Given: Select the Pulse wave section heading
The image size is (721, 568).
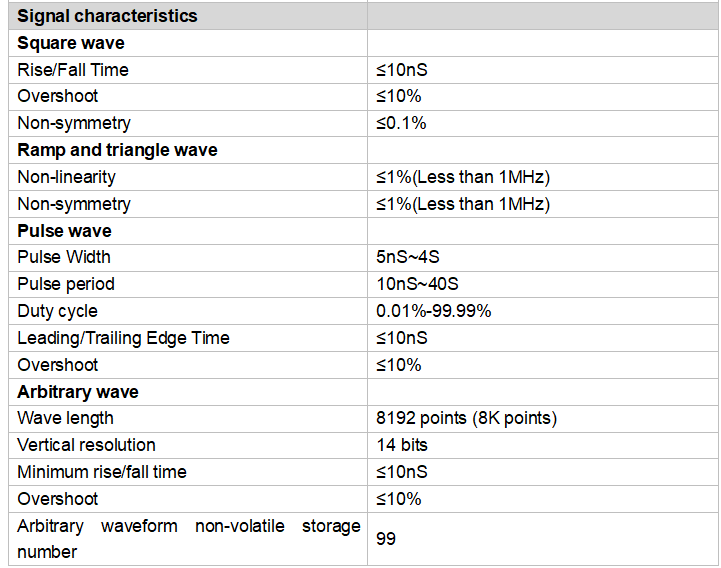Looking at the screenshot, I should (x=65, y=231).
